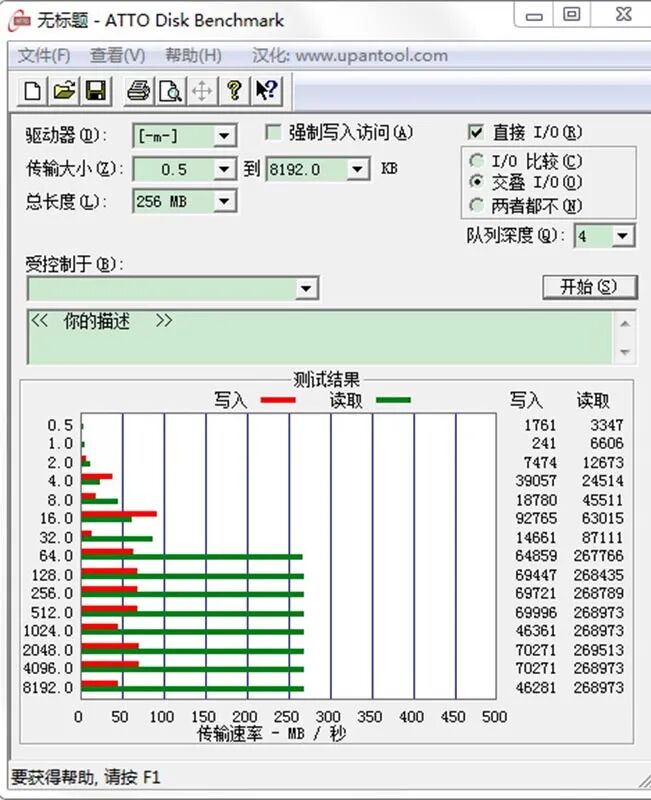Image resolution: width=651 pixels, height=800 pixels.
Task: Click the read value 12673
Action: (x=603, y=462)
